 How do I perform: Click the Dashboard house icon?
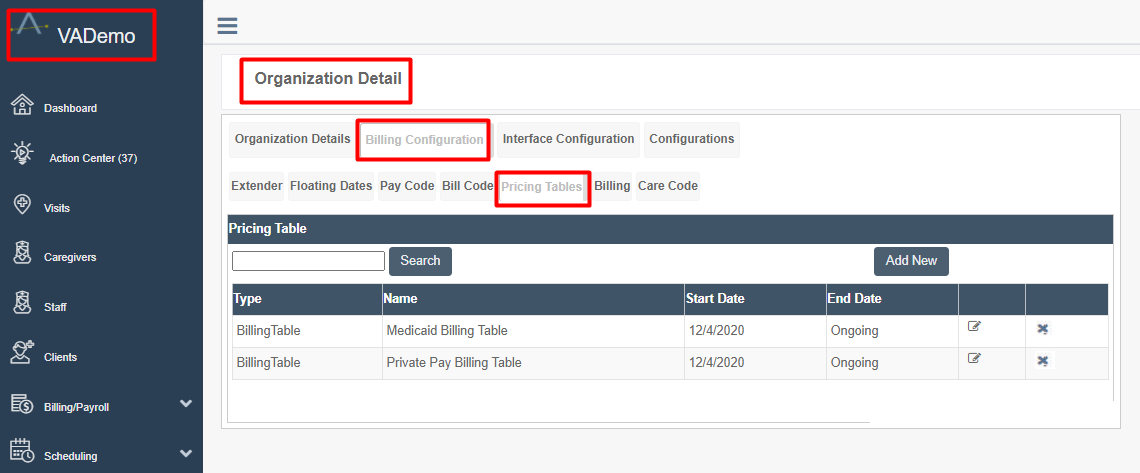coord(23,105)
